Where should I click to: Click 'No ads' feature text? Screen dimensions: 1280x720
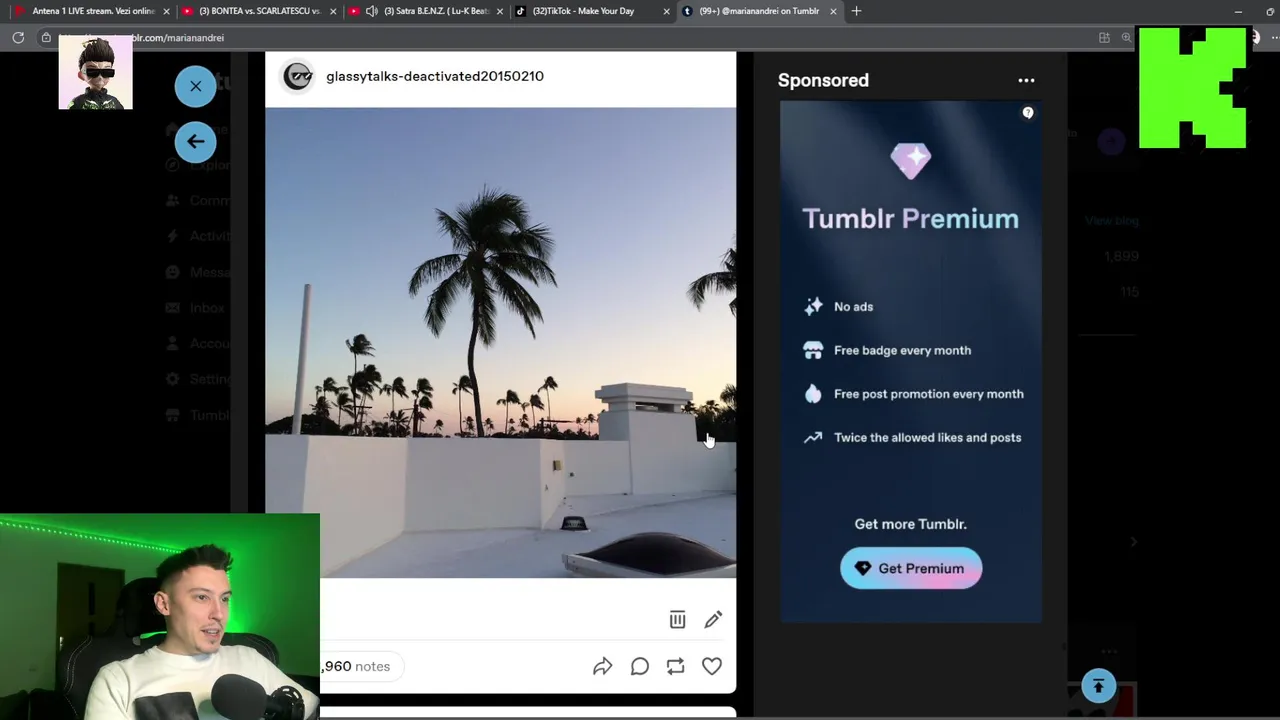point(853,307)
